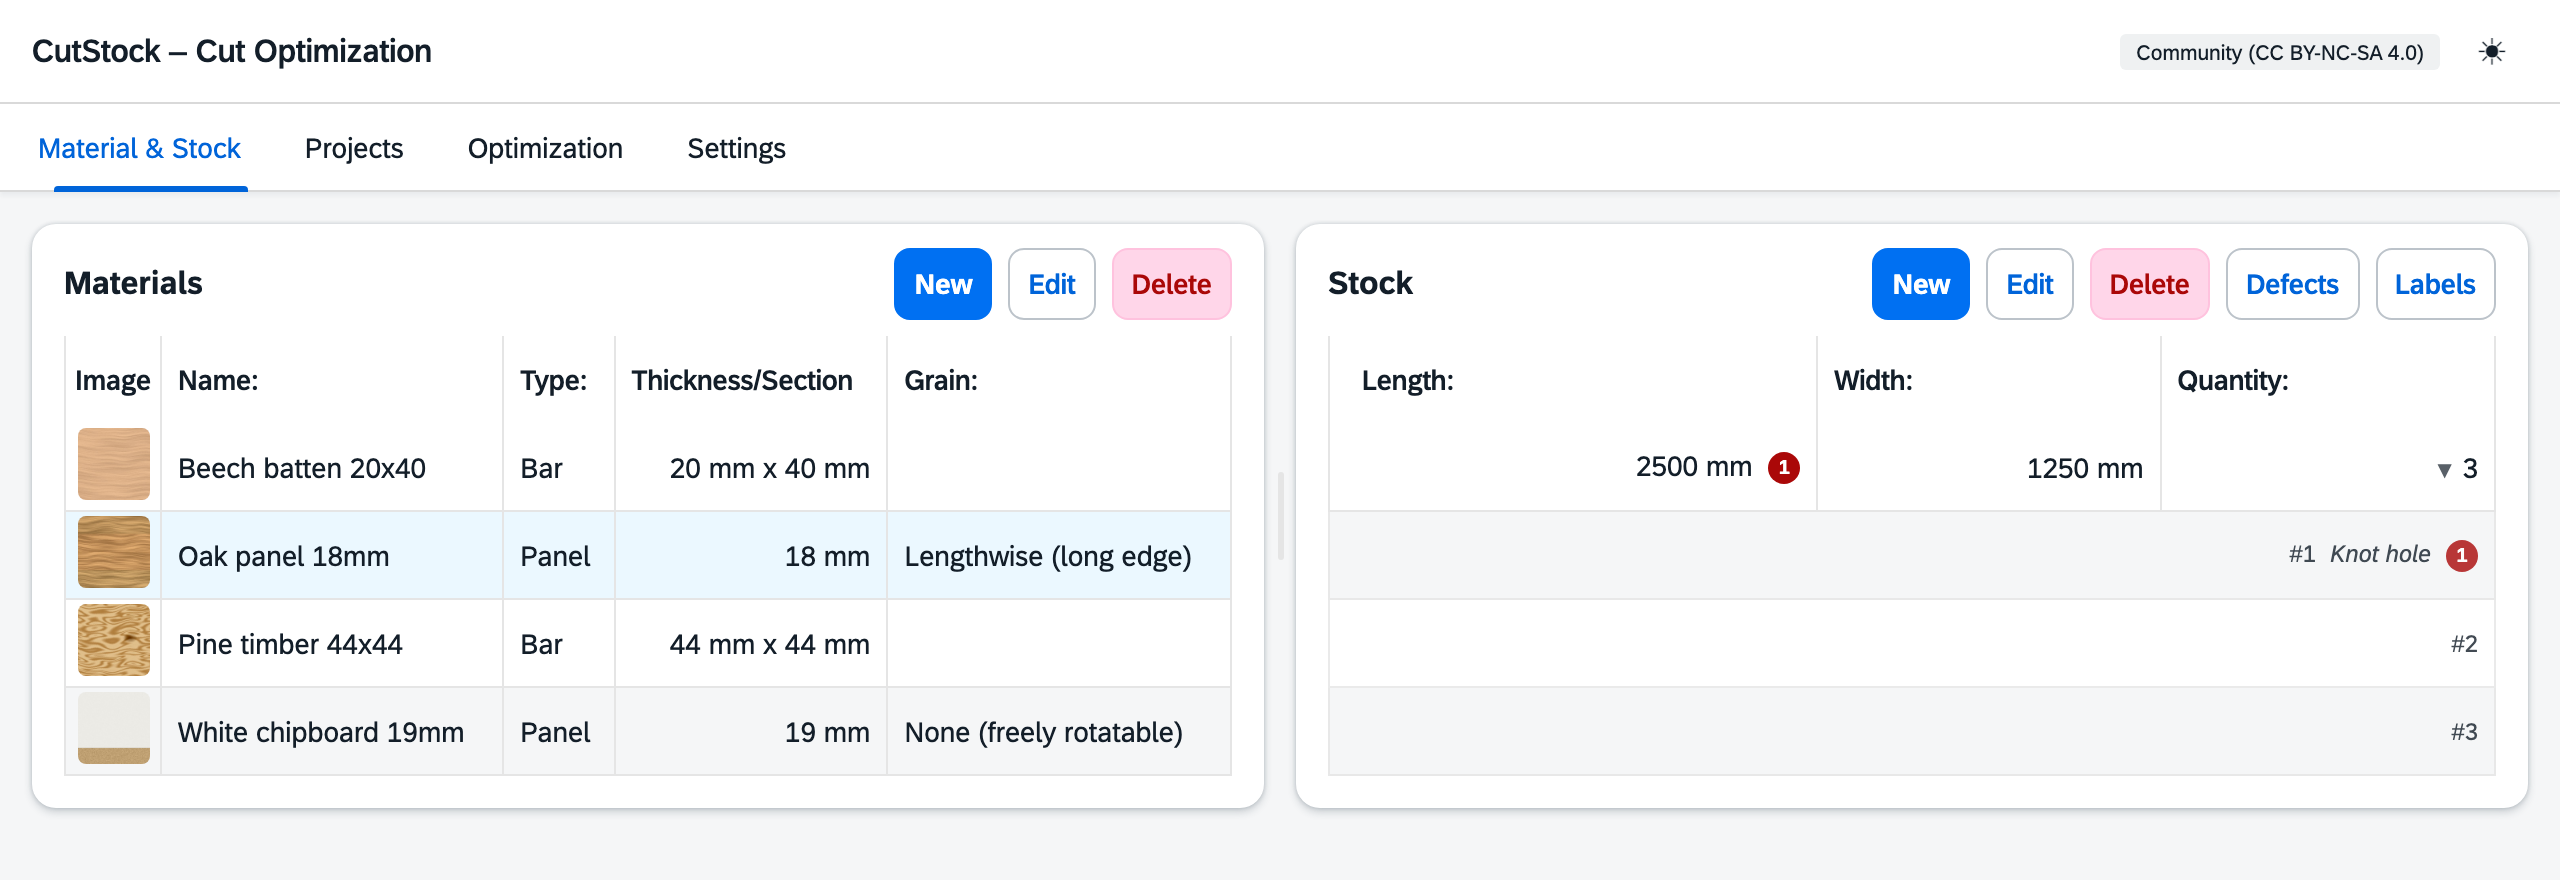
Task: Create a new material with New button
Action: (943, 284)
